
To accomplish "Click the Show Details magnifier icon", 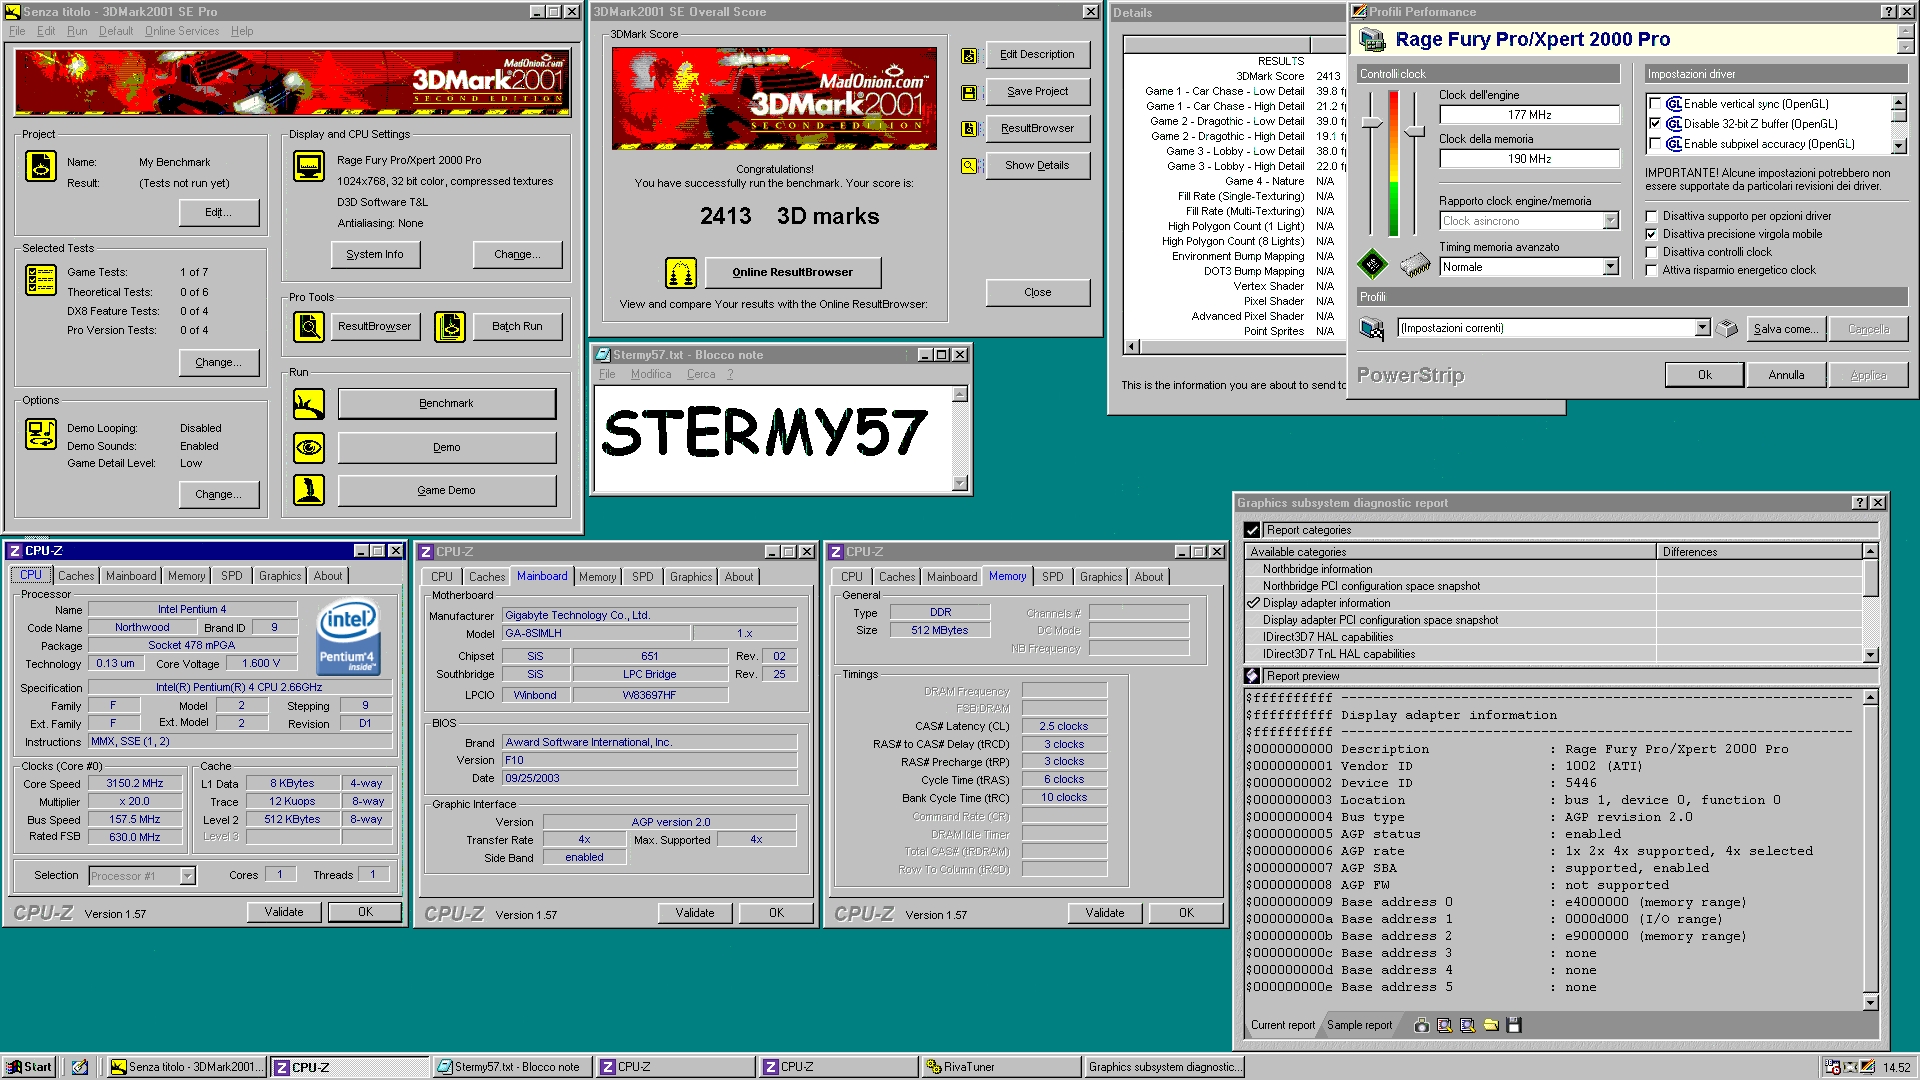I will click(969, 166).
